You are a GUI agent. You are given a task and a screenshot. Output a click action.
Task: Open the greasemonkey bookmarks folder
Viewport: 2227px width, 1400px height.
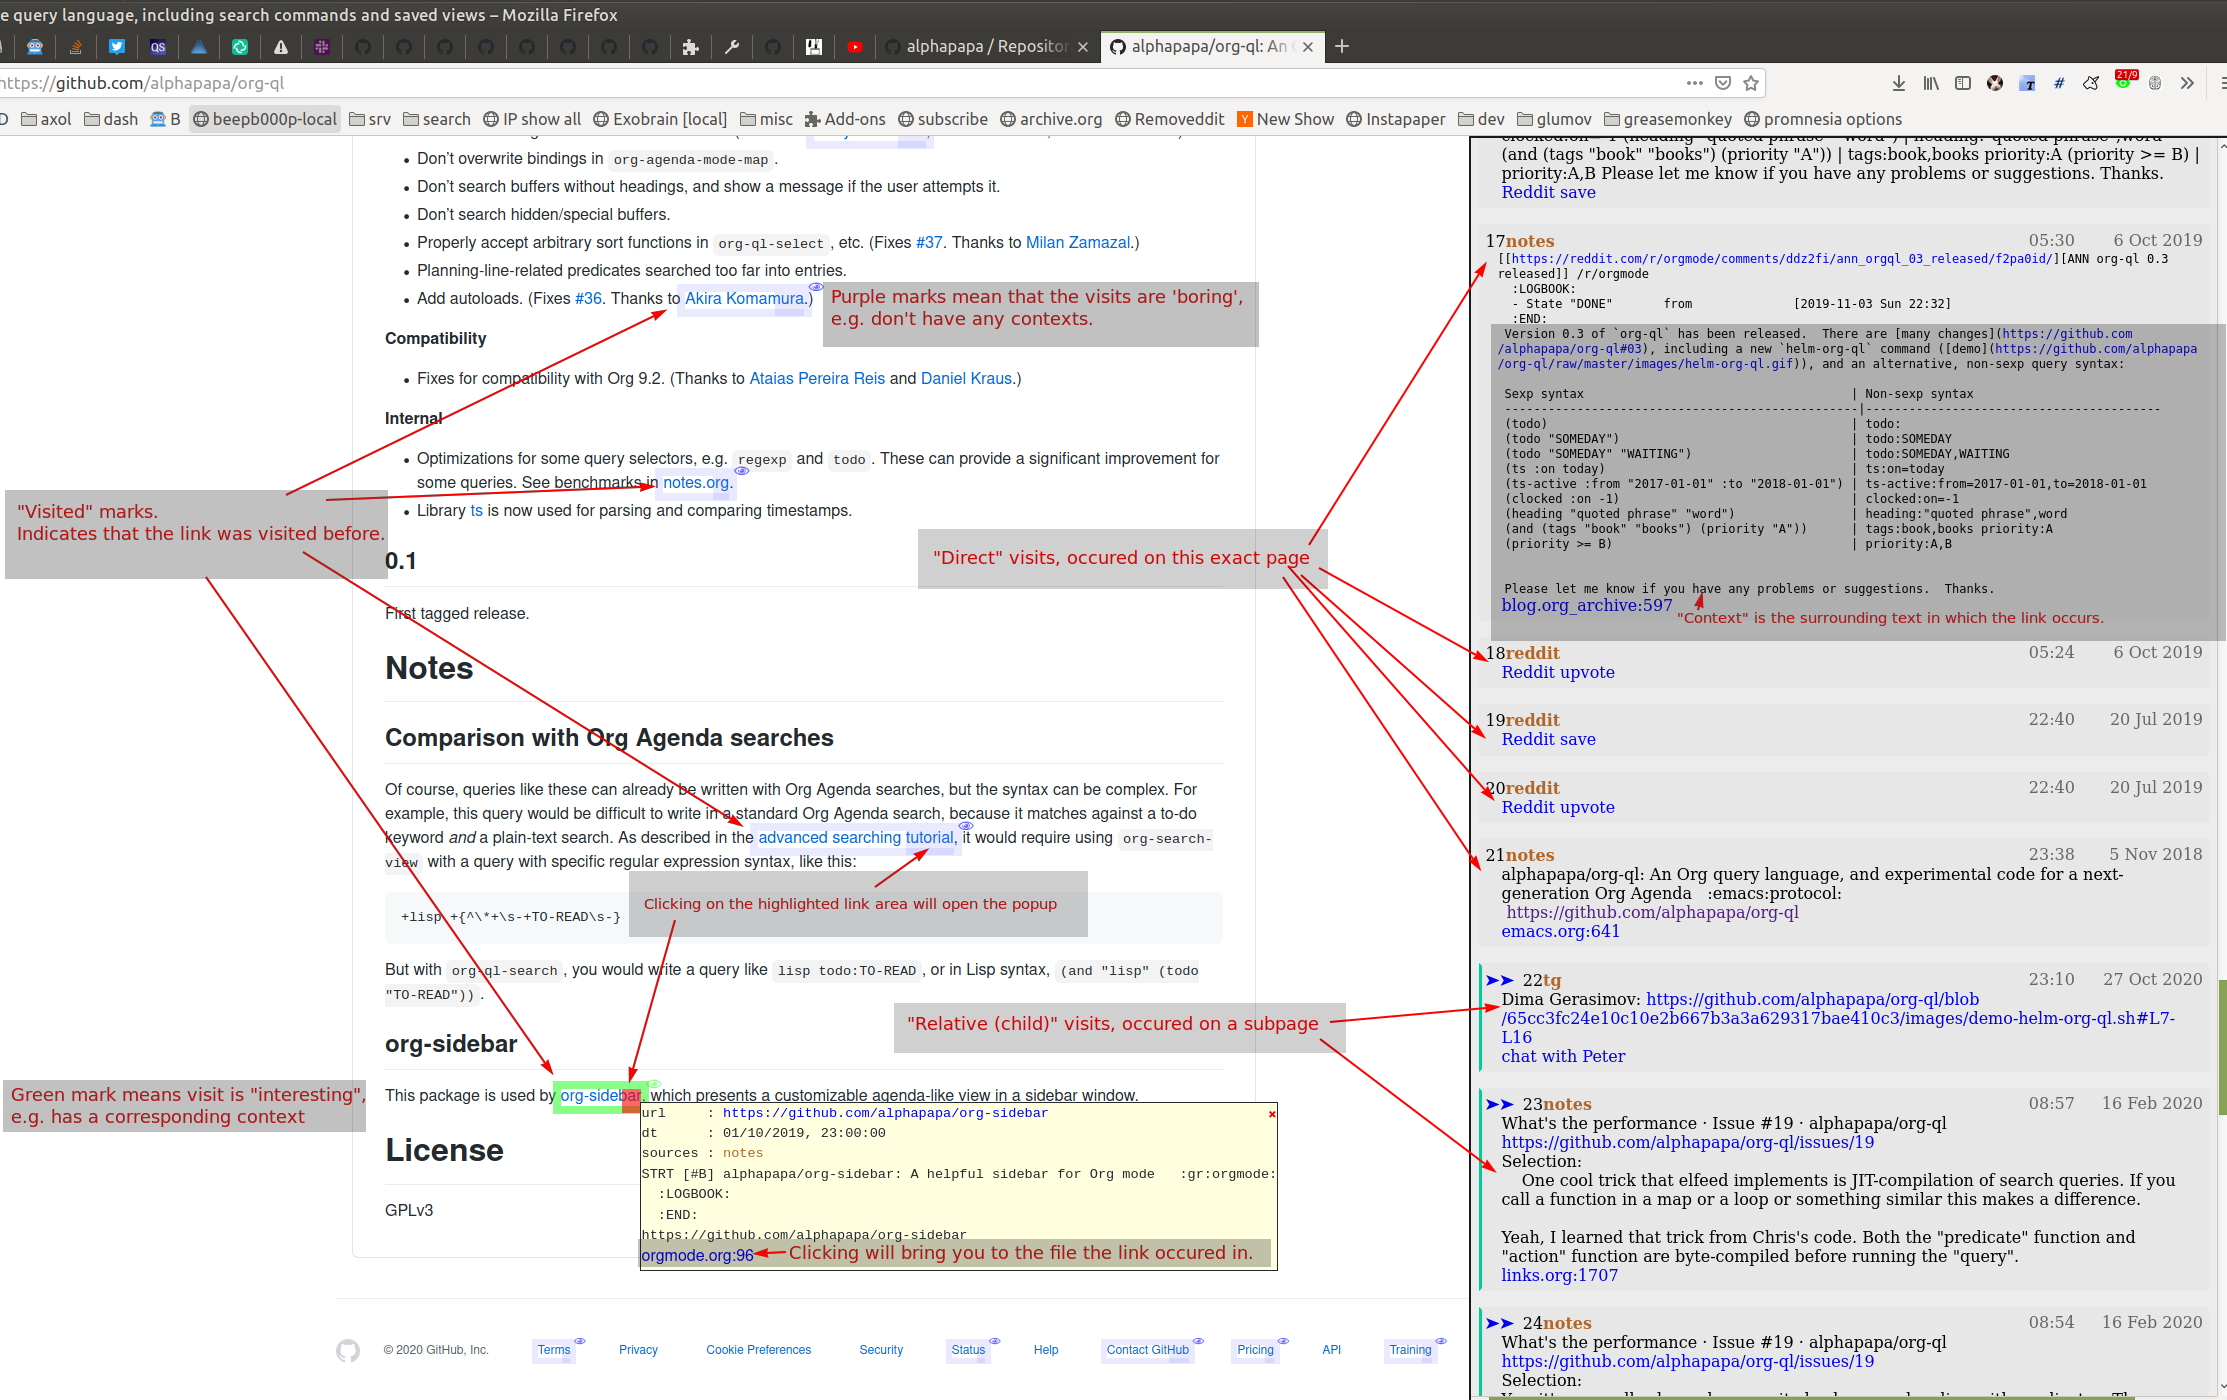[x=1668, y=119]
